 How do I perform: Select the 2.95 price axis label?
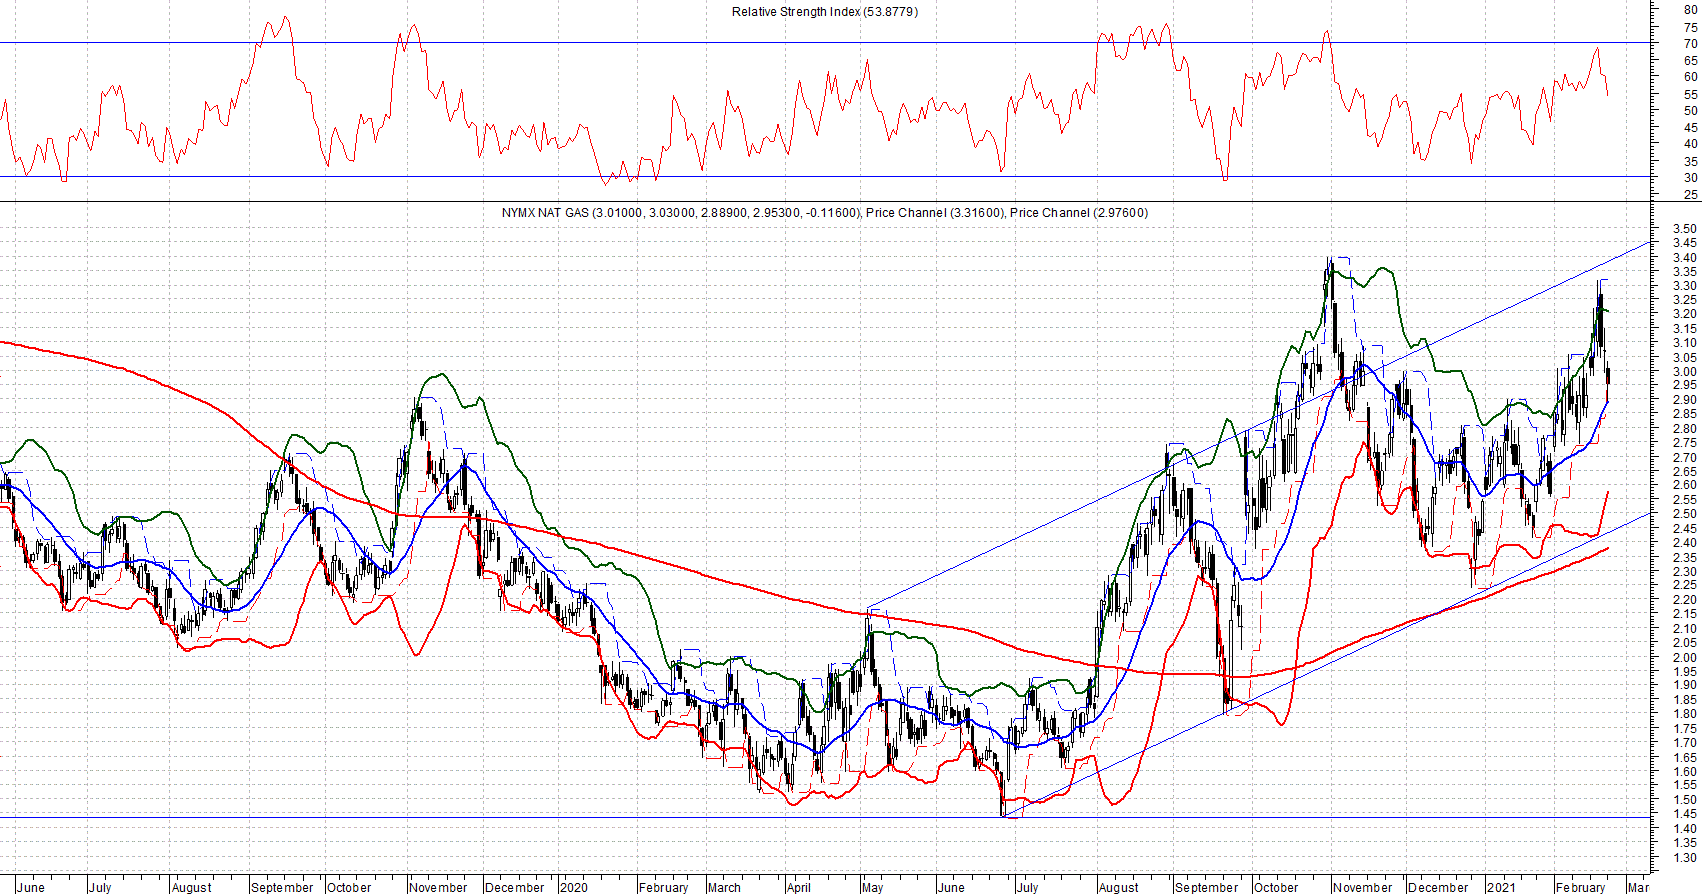(1684, 385)
